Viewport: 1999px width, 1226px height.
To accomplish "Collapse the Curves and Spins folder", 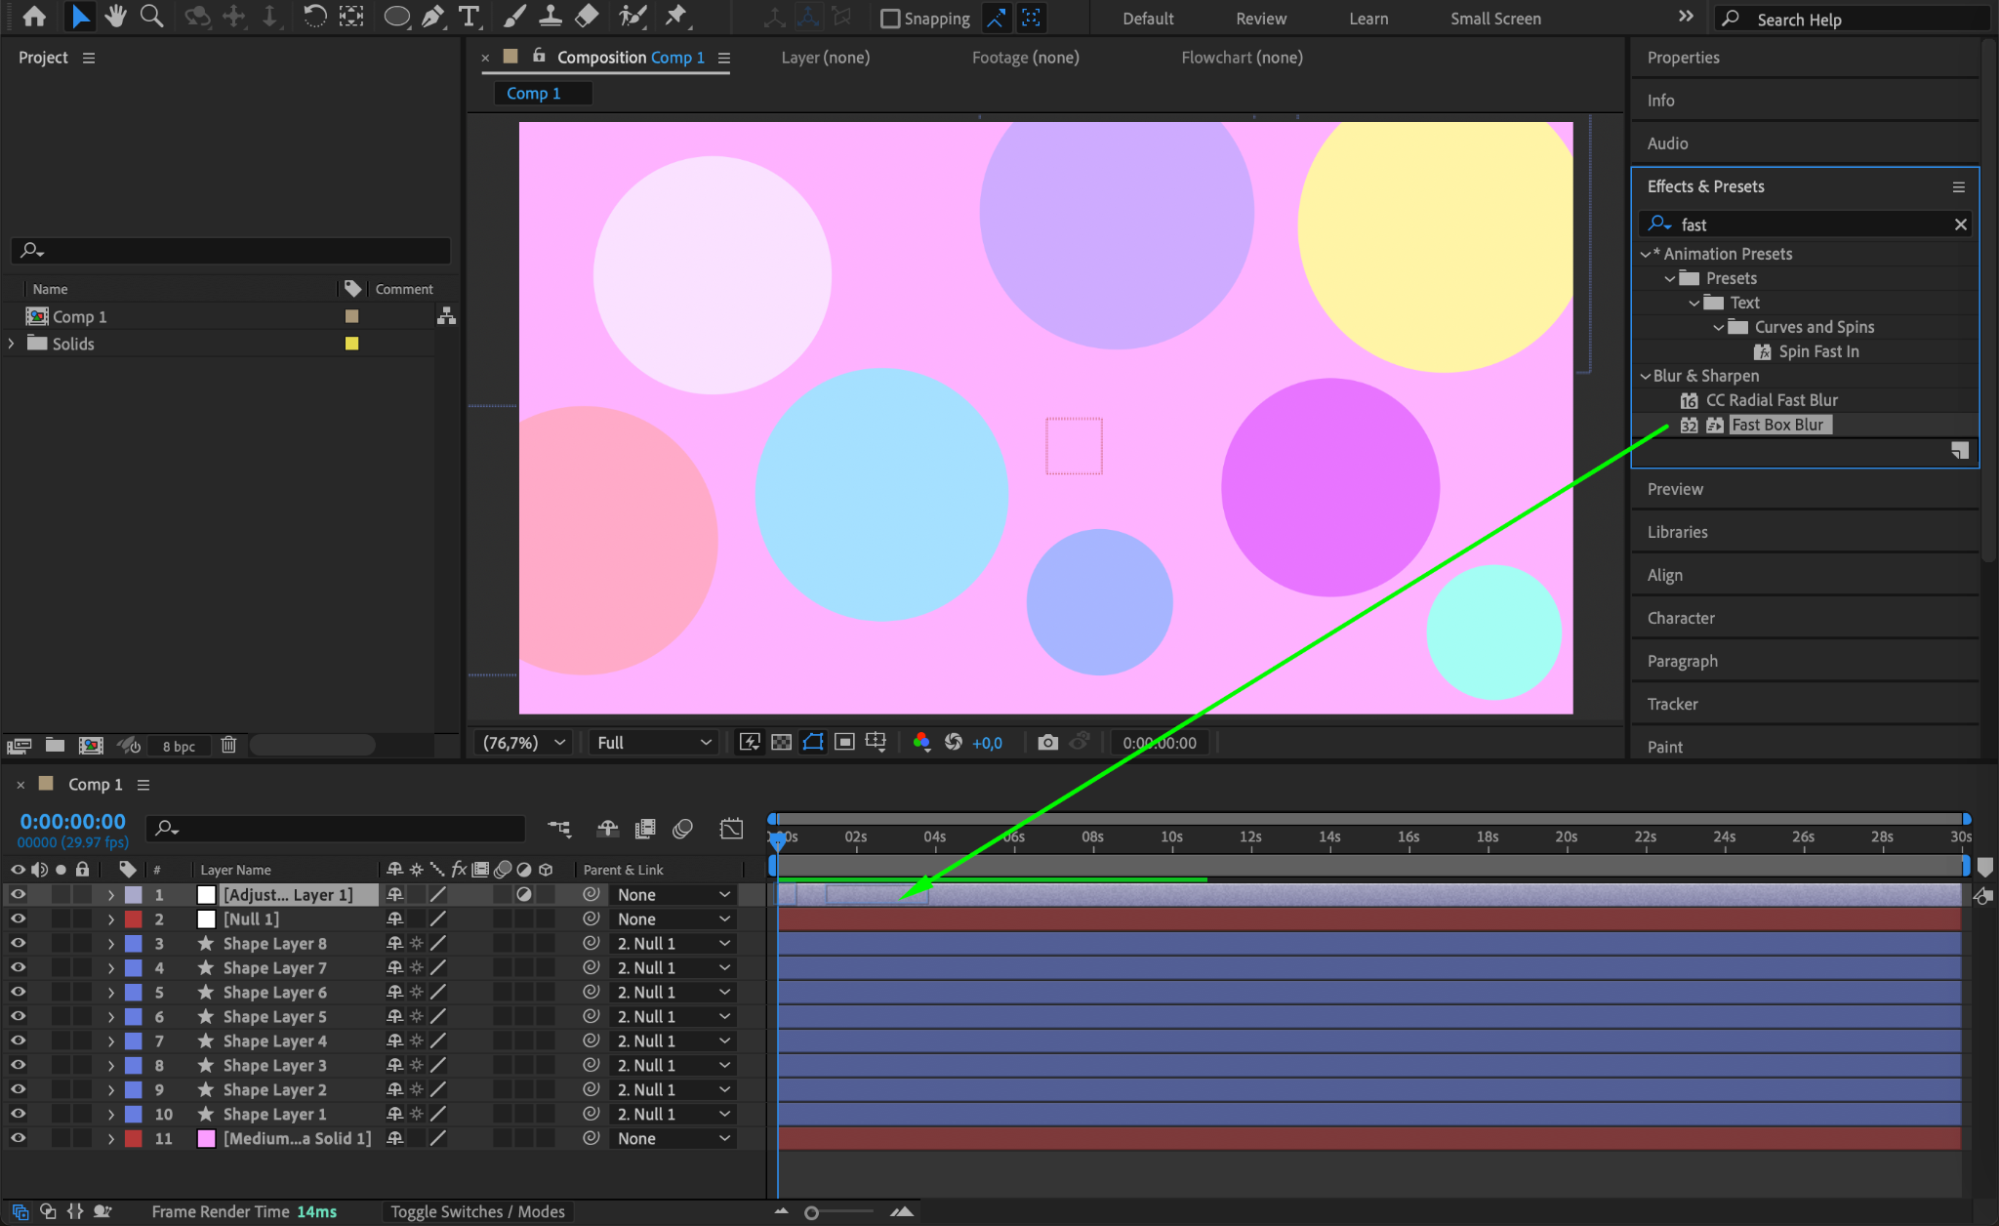I will click(x=1718, y=327).
